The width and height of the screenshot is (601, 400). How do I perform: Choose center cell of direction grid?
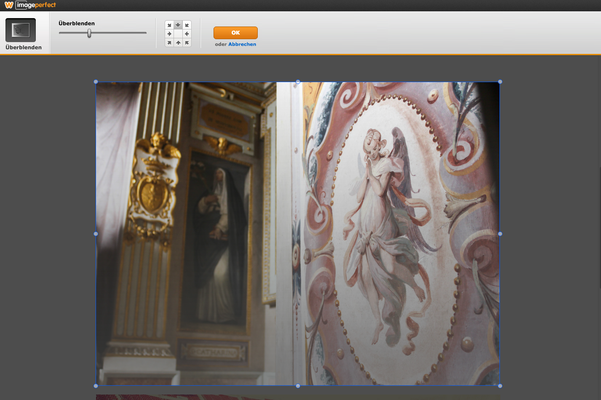pos(178,34)
